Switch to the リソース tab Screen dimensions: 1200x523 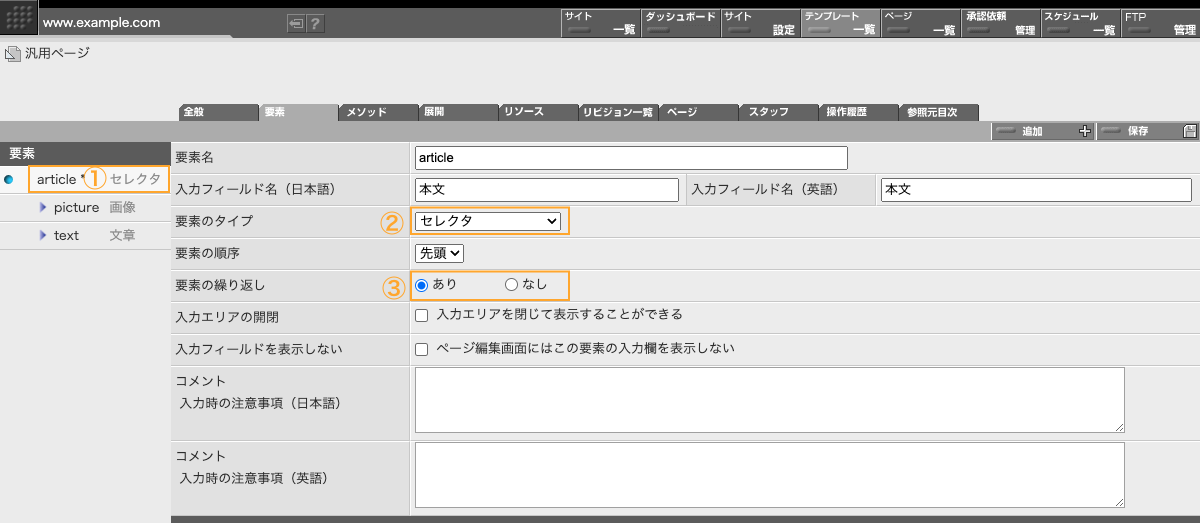[x=539, y=112]
